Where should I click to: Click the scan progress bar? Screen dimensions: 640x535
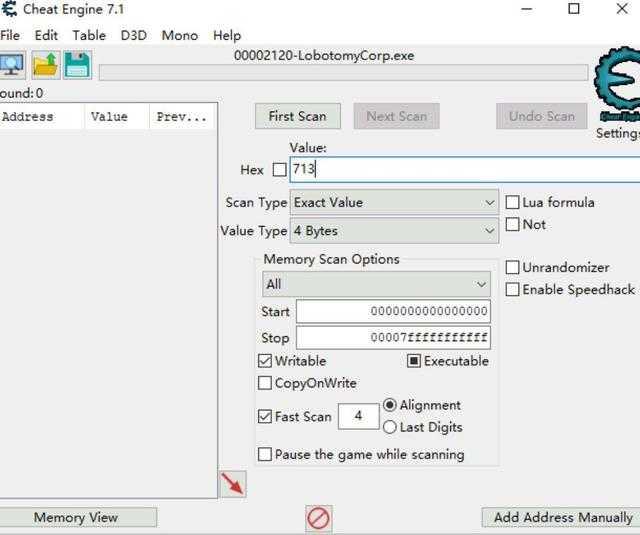pyautogui.click(x=343, y=73)
